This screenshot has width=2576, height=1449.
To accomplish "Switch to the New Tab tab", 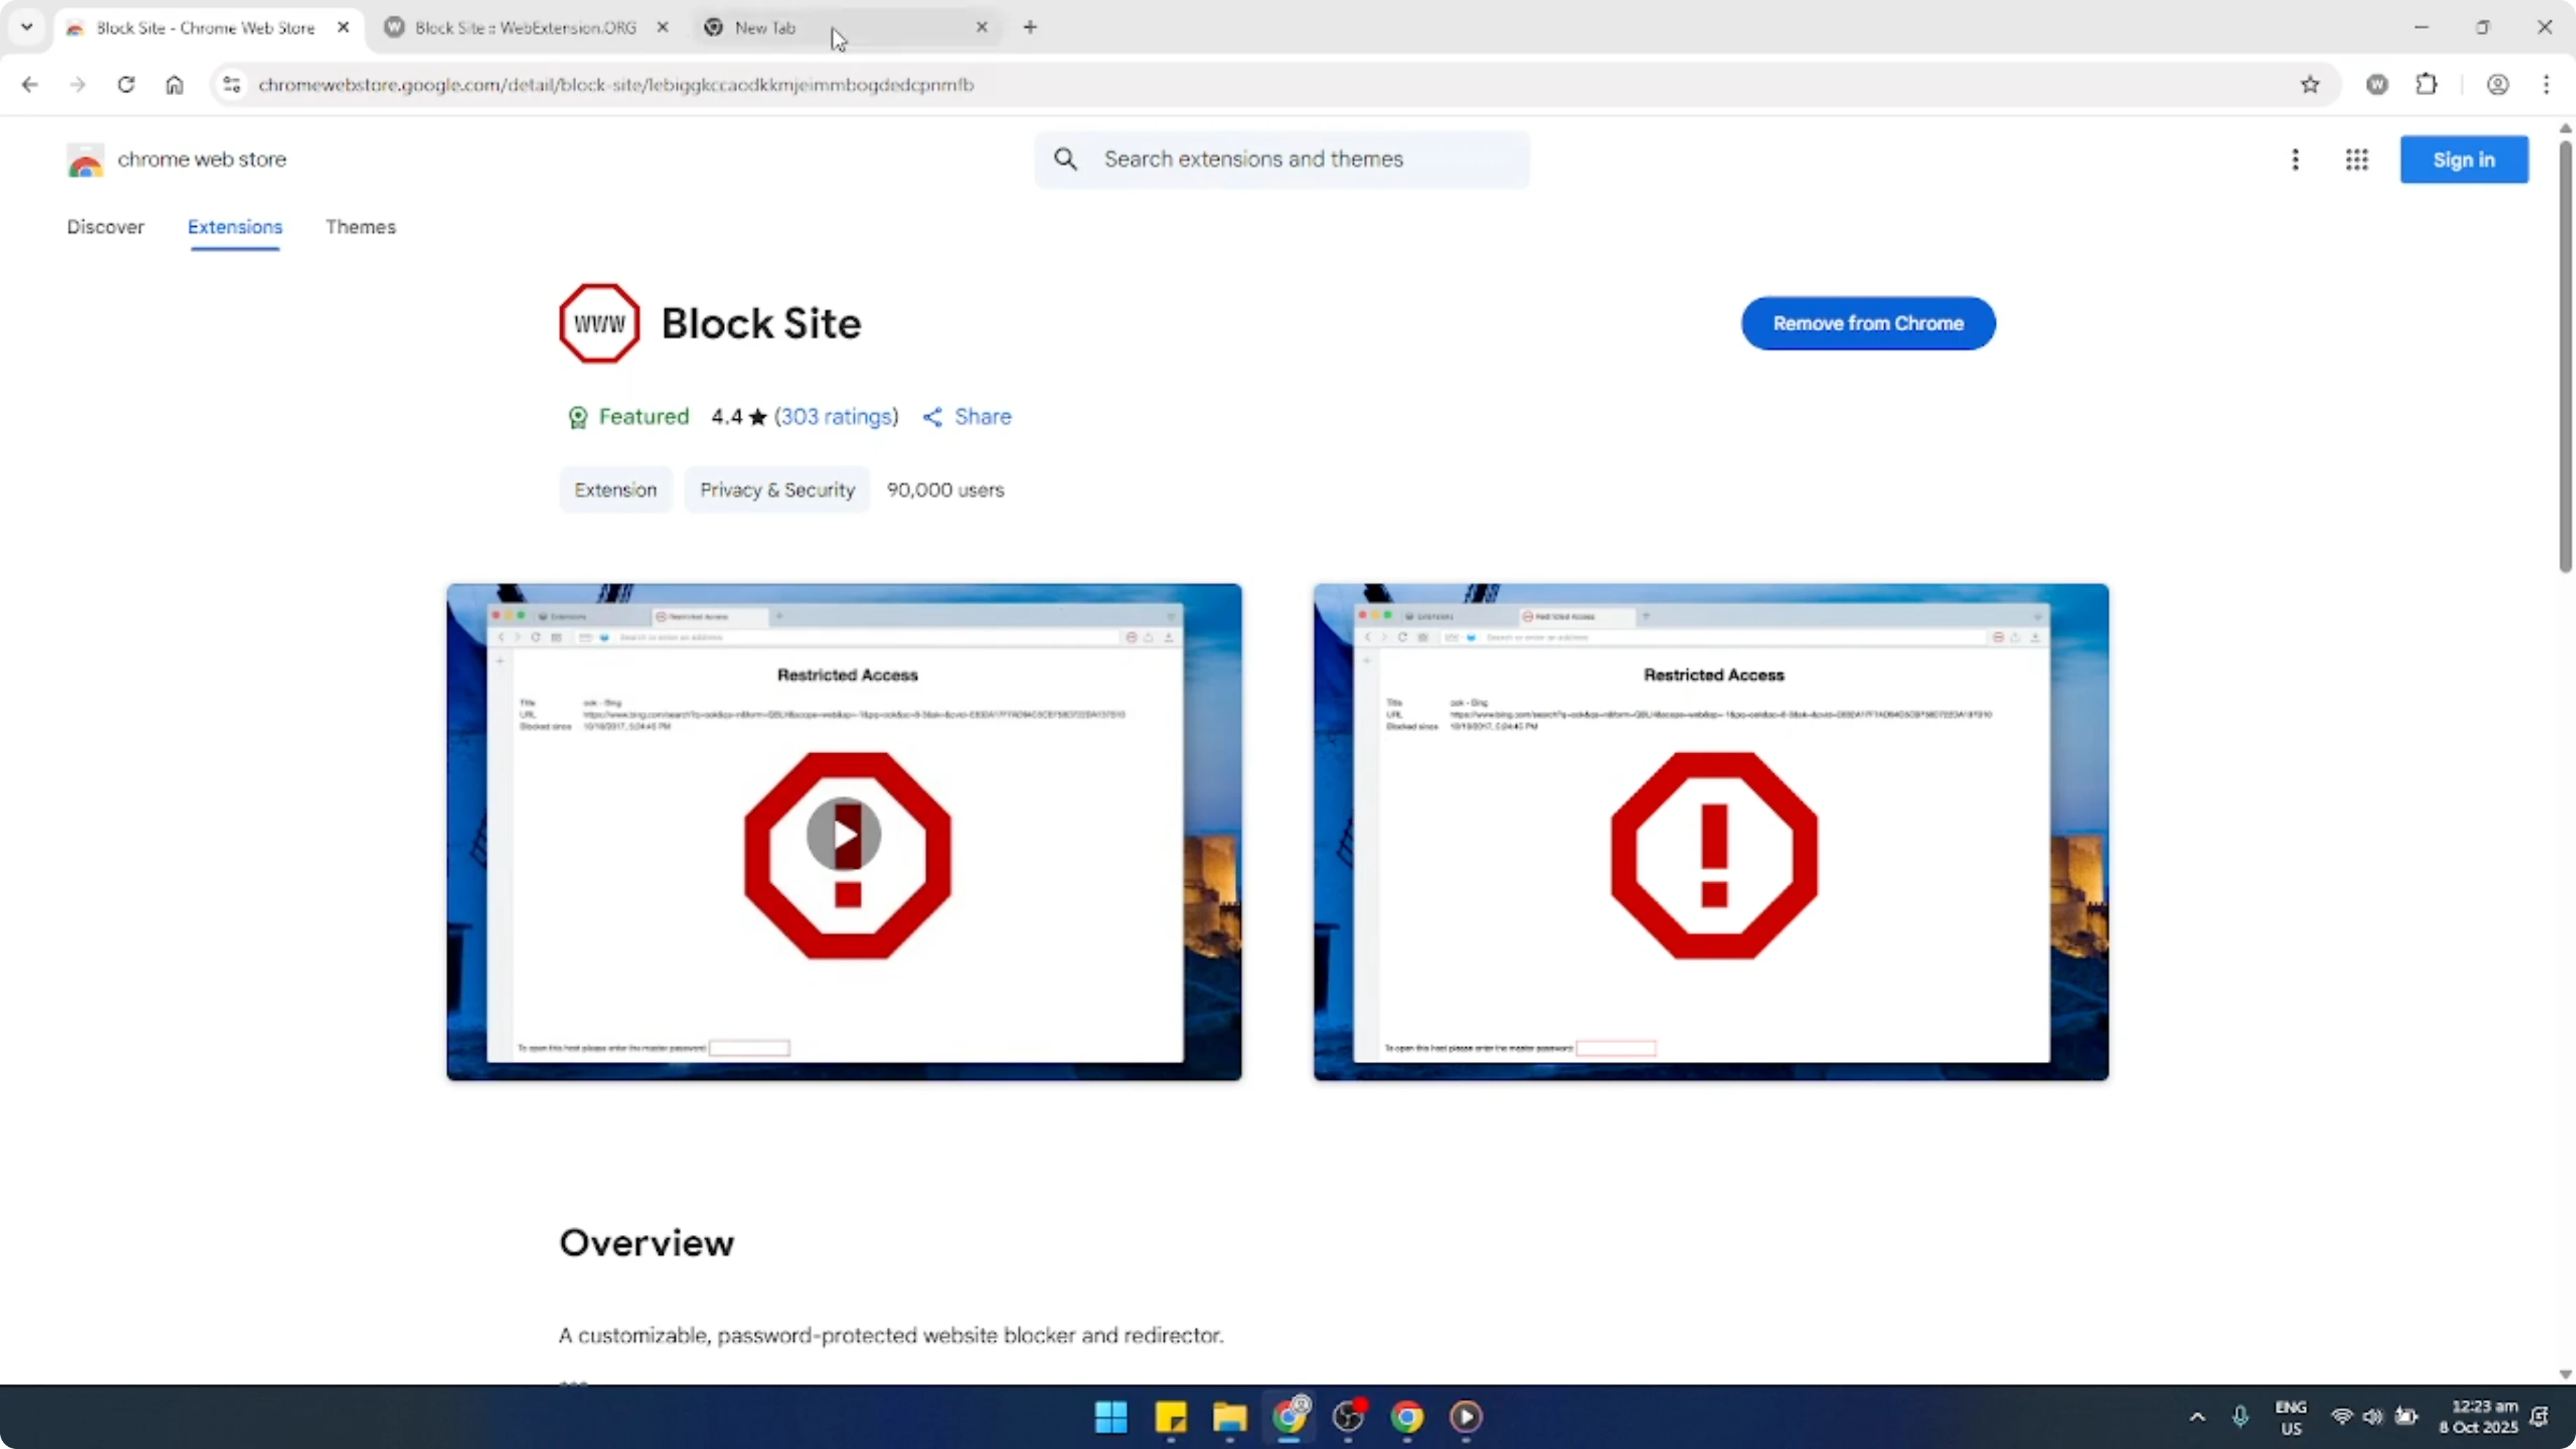I will [x=765, y=28].
